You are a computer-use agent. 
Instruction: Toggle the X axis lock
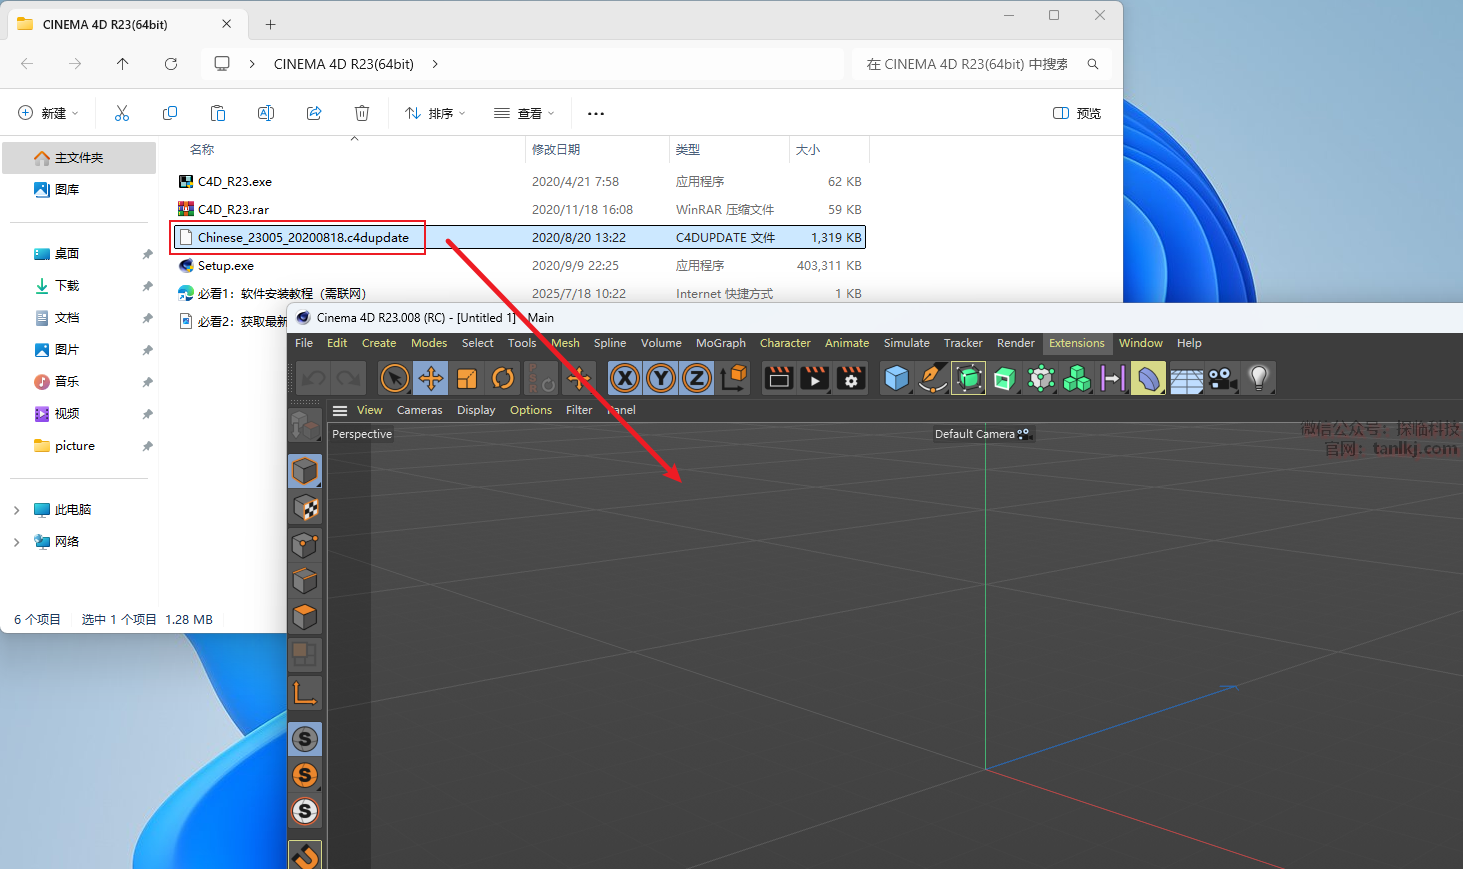pos(625,378)
